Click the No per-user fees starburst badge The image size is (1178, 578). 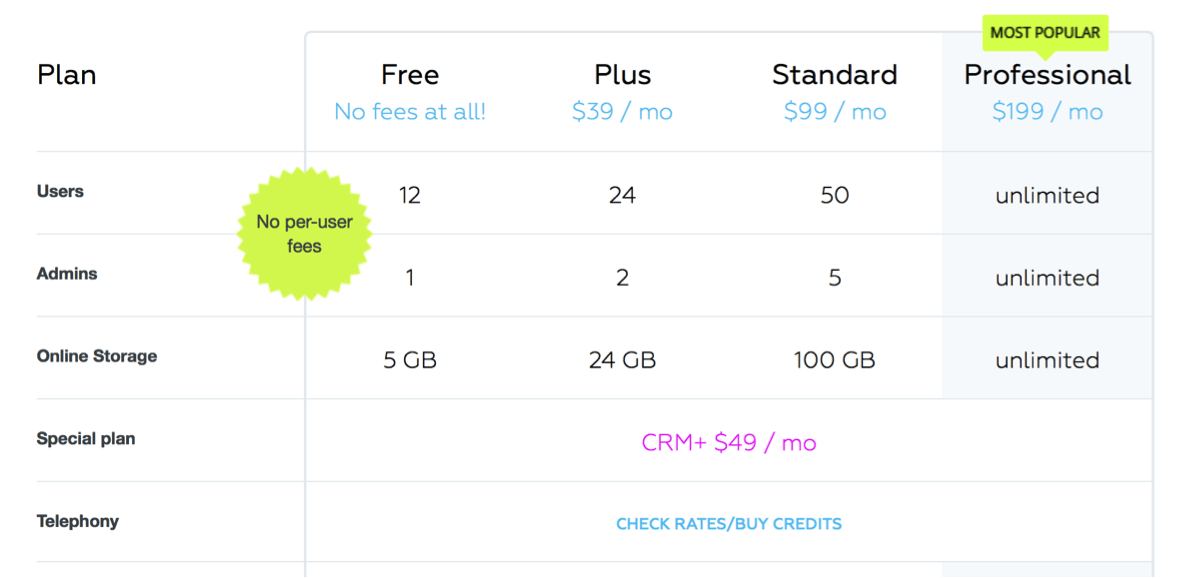[304, 234]
